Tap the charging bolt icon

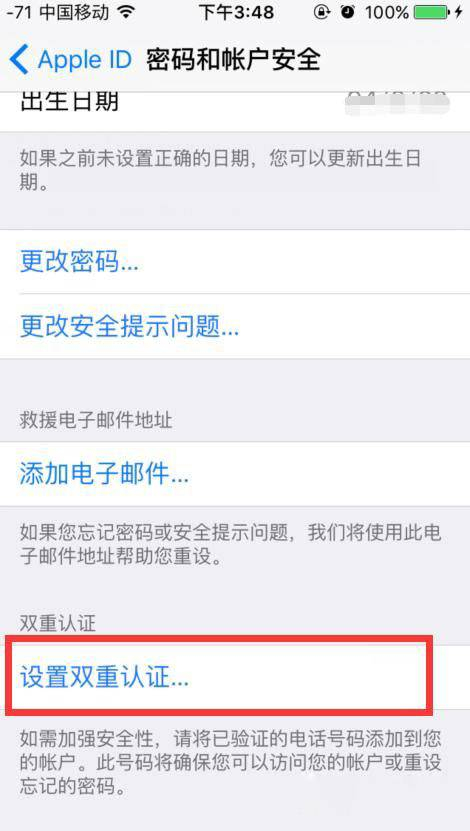click(x=460, y=12)
